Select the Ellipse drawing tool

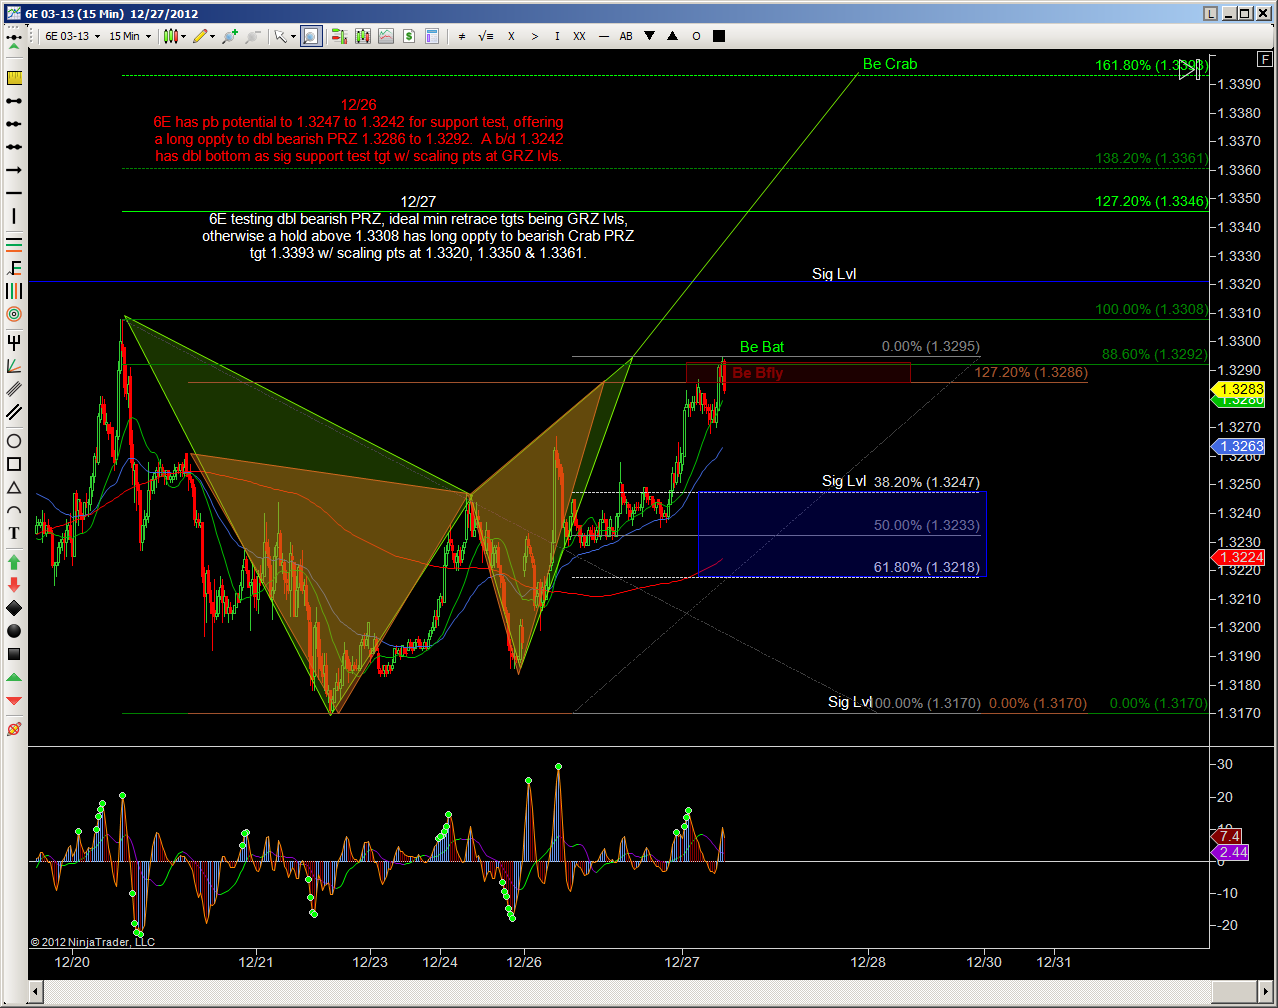tap(14, 441)
